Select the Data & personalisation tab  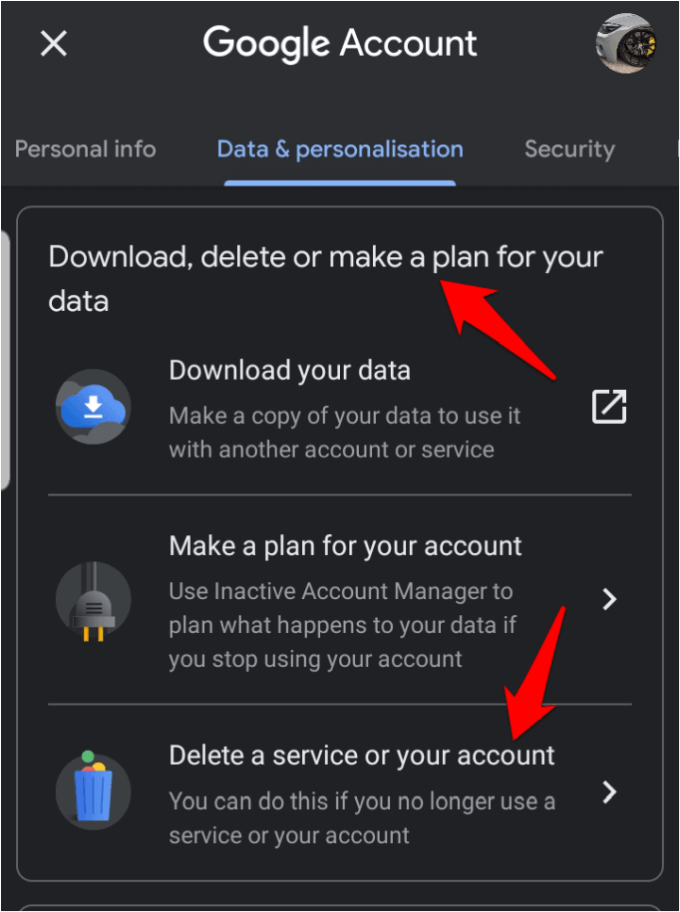tap(340, 150)
